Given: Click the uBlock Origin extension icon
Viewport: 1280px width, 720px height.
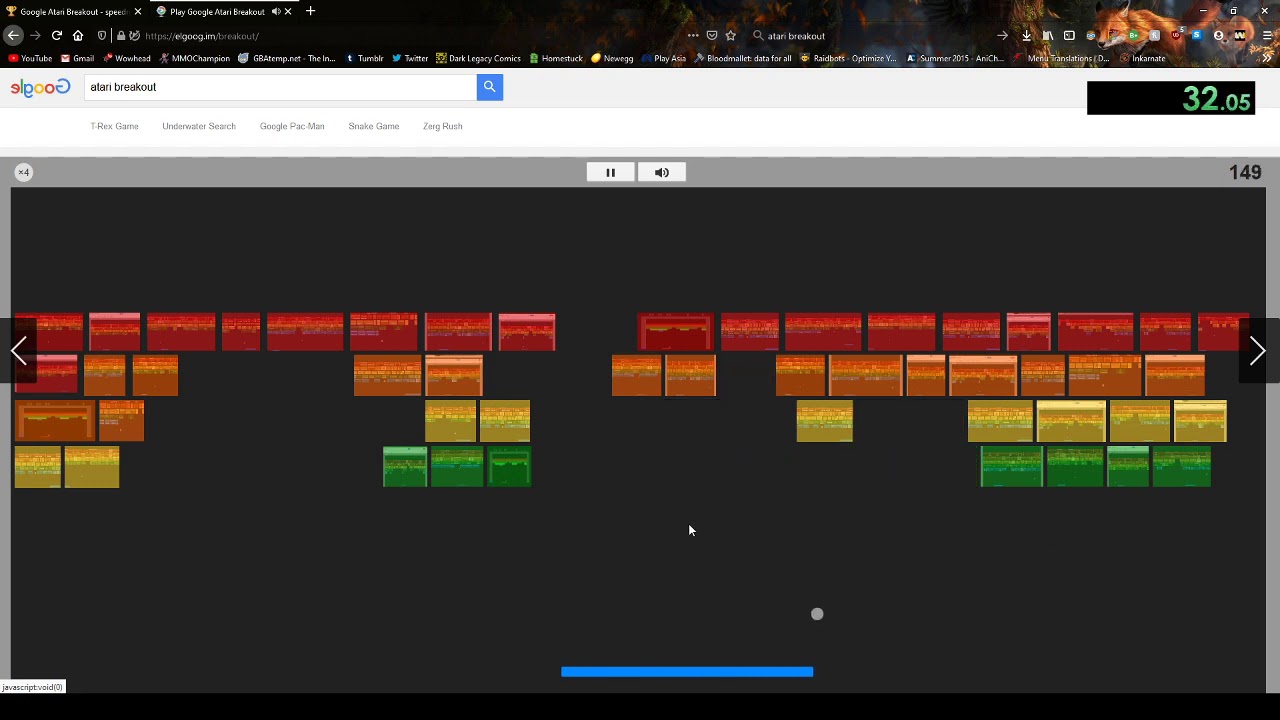Looking at the screenshot, I should point(1175,36).
